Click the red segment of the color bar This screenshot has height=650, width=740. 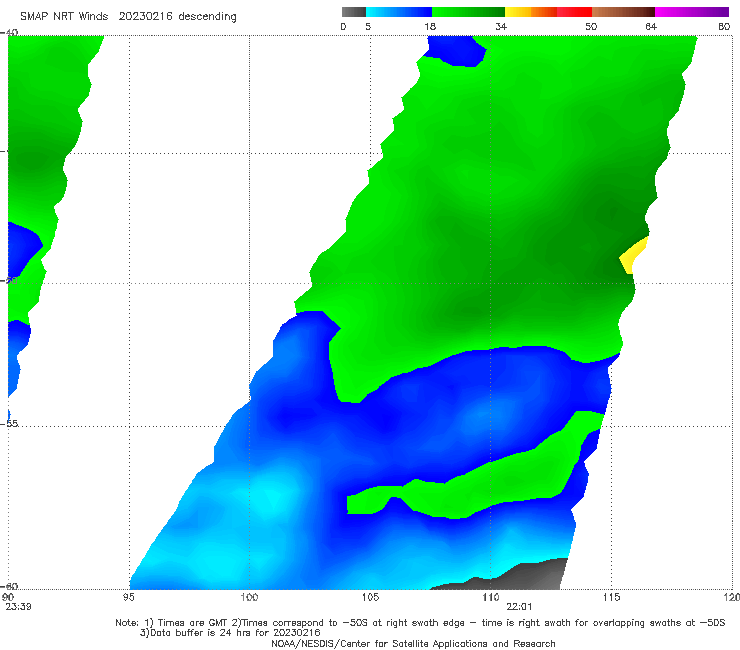coord(574,12)
